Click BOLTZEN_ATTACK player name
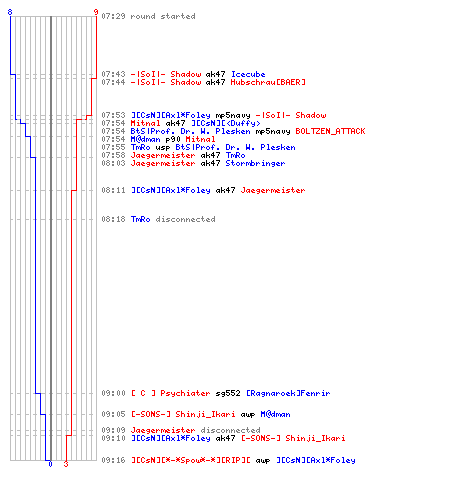 [330, 131]
